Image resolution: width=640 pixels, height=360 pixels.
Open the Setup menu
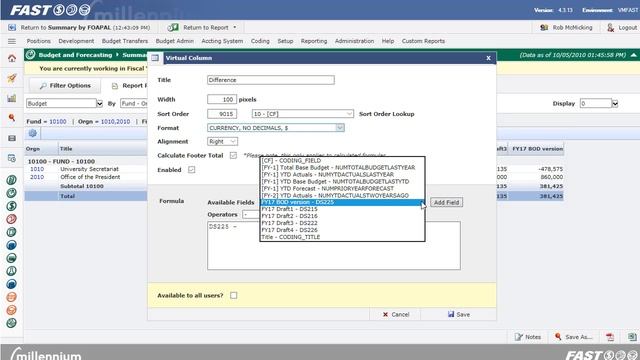[x=285, y=41]
